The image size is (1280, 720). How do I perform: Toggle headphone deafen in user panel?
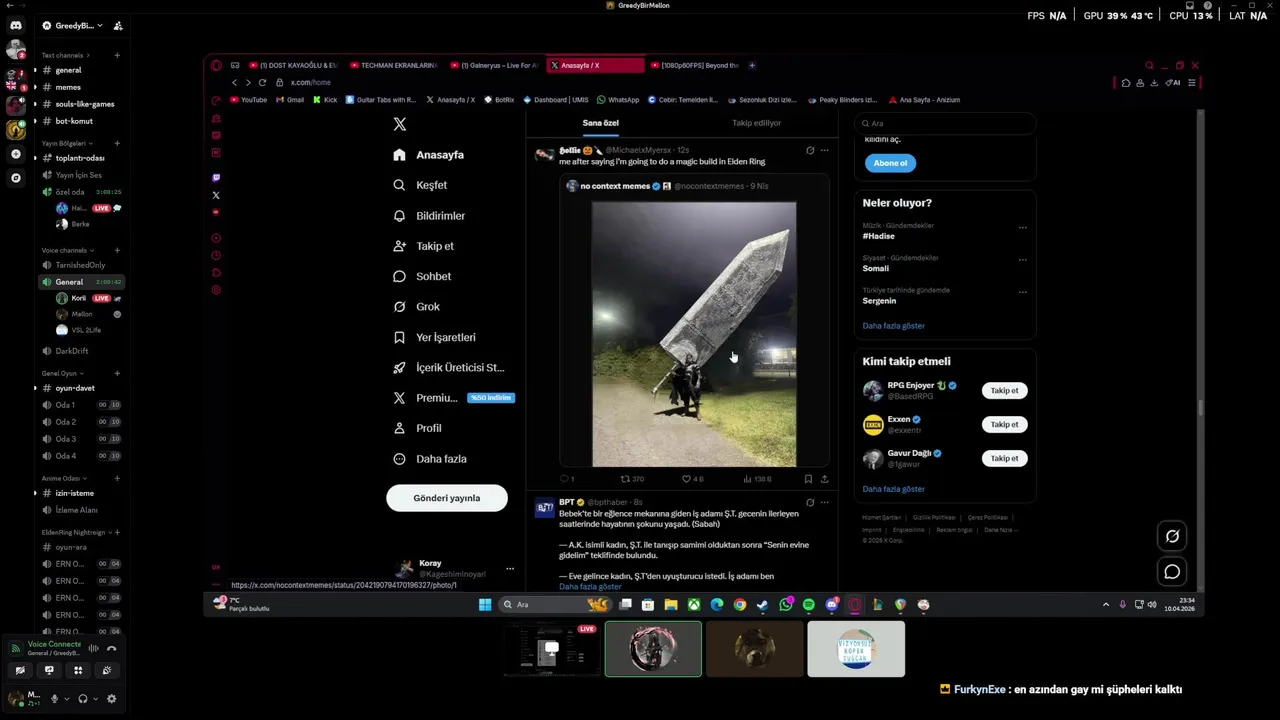tap(83, 699)
